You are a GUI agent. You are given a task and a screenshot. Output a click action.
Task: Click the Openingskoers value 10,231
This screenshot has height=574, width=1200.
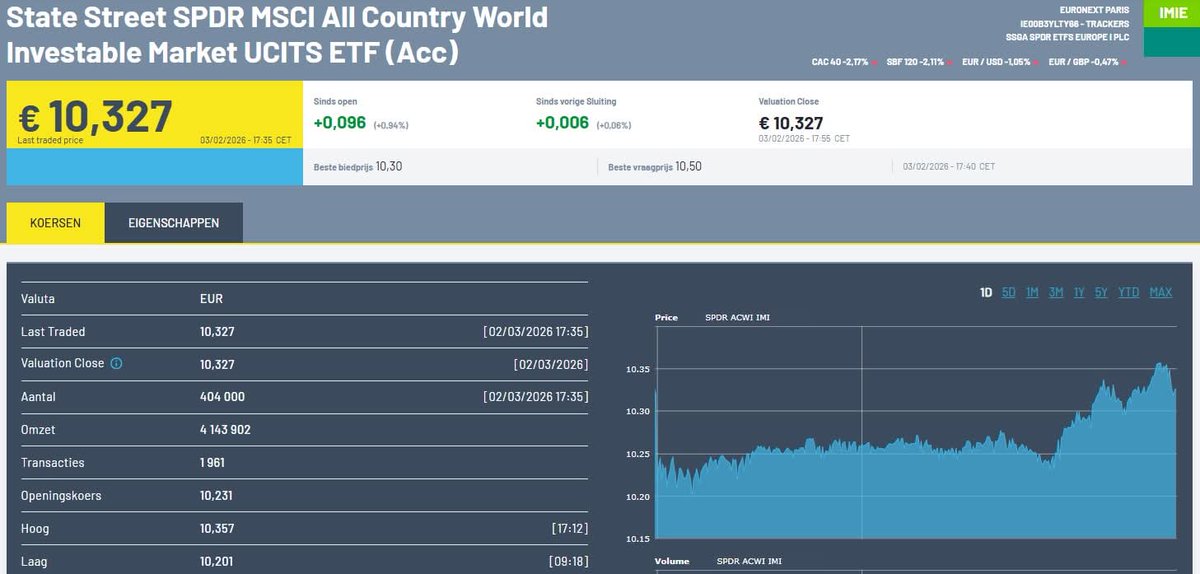[x=217, y=496]
